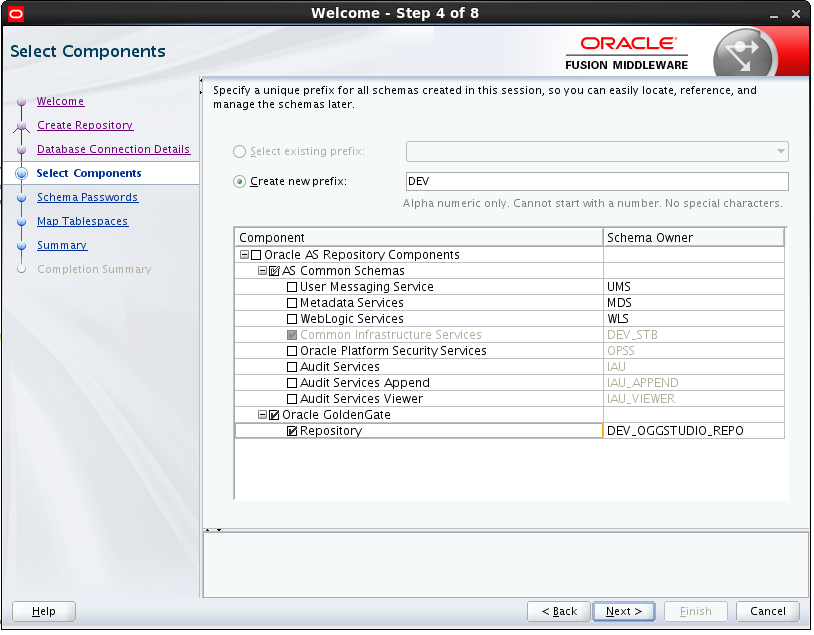Click the OPSS schema owner cell

pyautogui.click(x=694, y=351)
